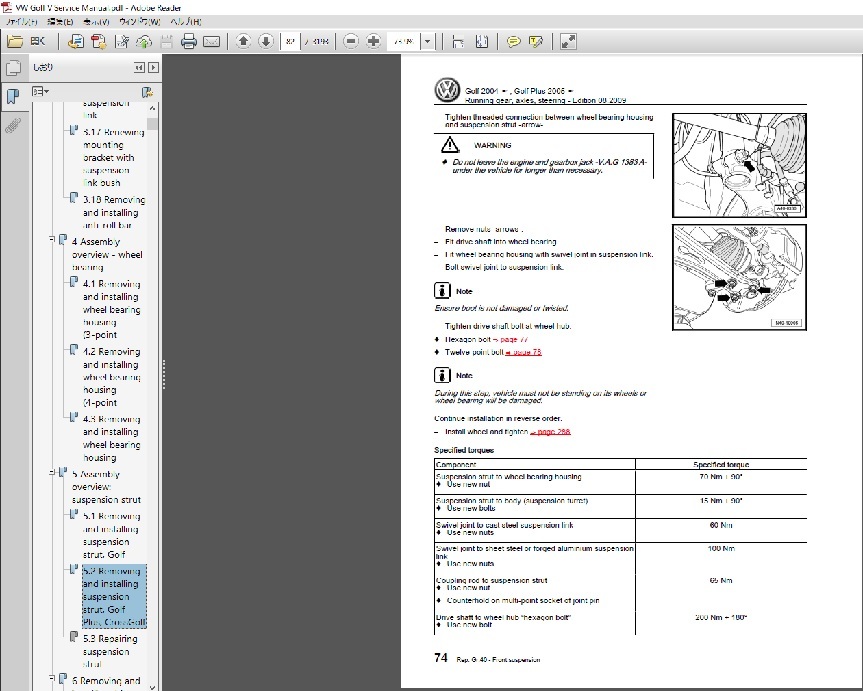Open the Window menu (ウィンドウ)

(x=139, y=21)
